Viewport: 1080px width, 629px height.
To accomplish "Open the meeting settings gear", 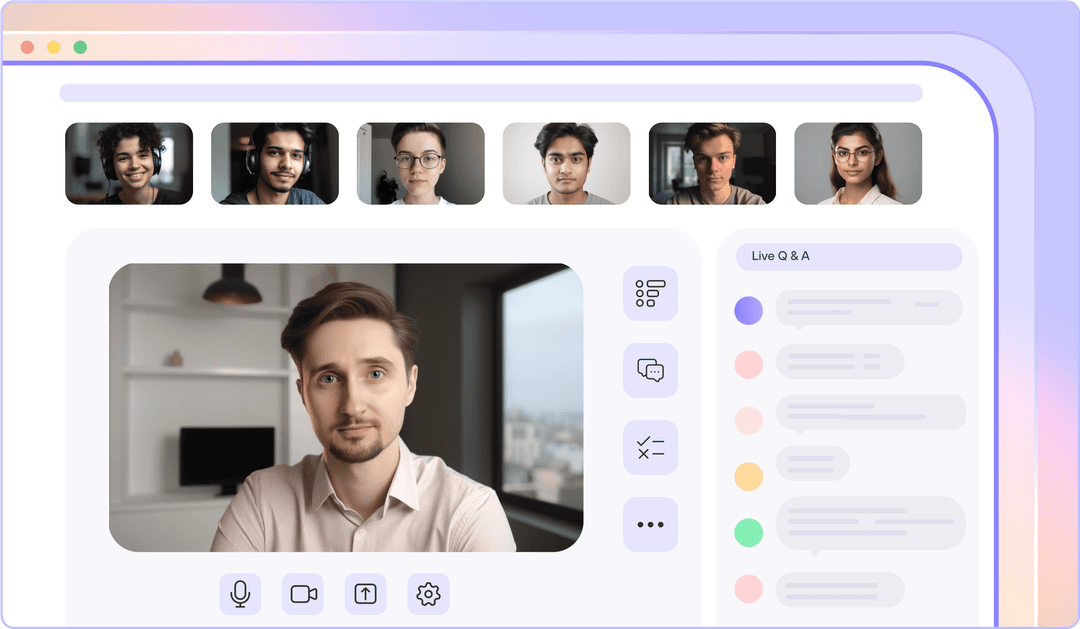I will pyautogui.click(x=428, y=593).
